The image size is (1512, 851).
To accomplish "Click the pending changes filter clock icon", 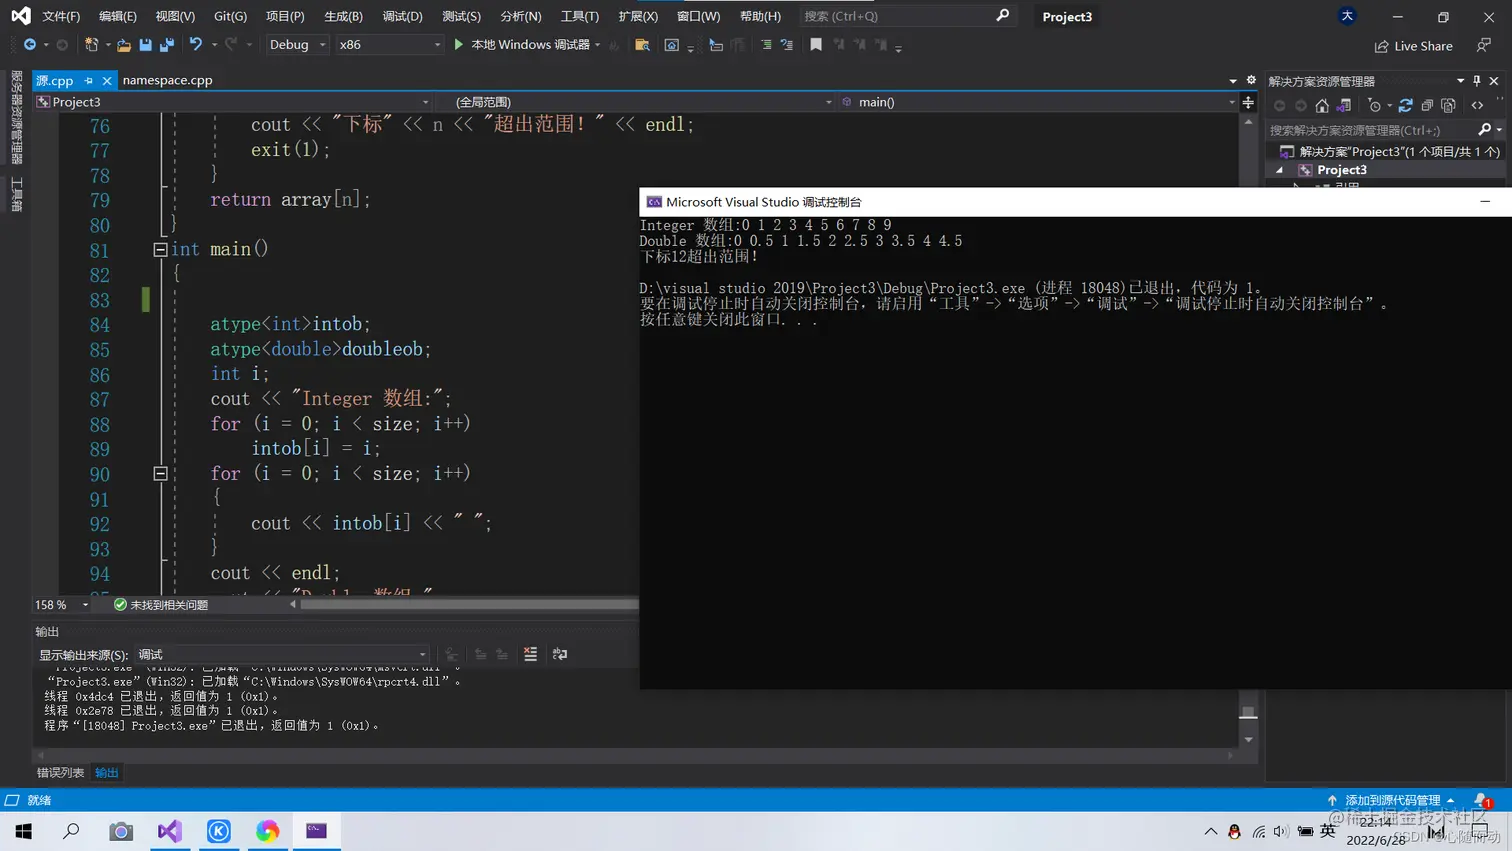I will coord(1375,106).
